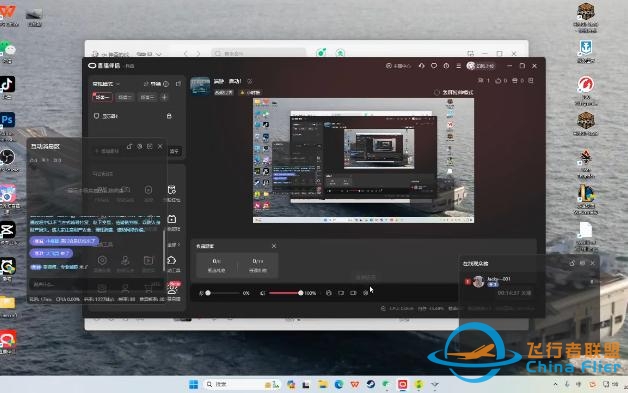Click the third icon in the chat panel header

pos(150,147)
